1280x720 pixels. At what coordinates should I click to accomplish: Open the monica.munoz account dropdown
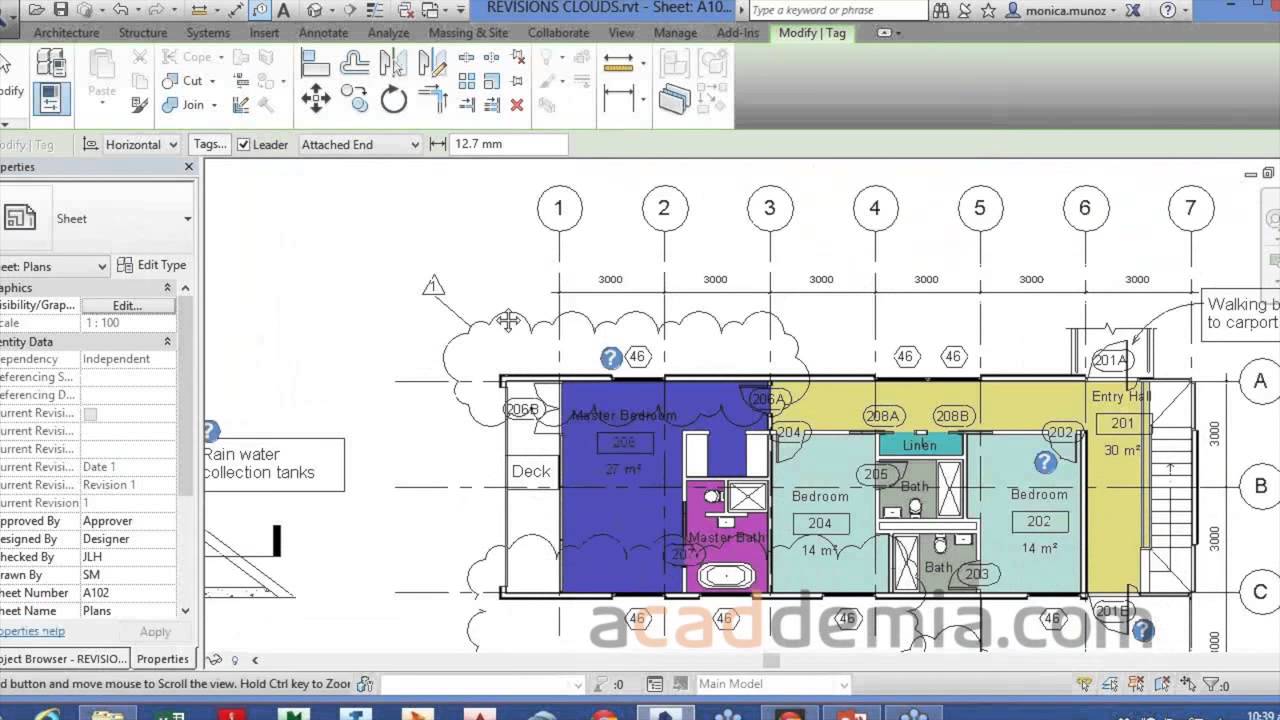[1064, 10]
